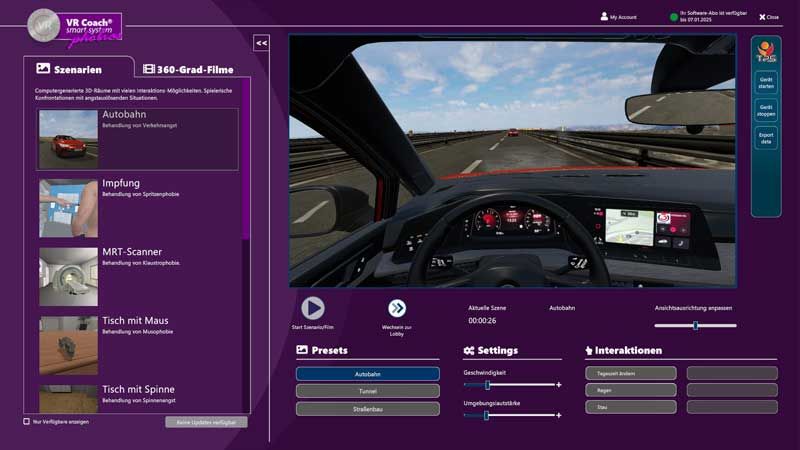Click the Tageszeit ändern interaction button
Viewport: 800px width, 450px height.
pos(631,373)
